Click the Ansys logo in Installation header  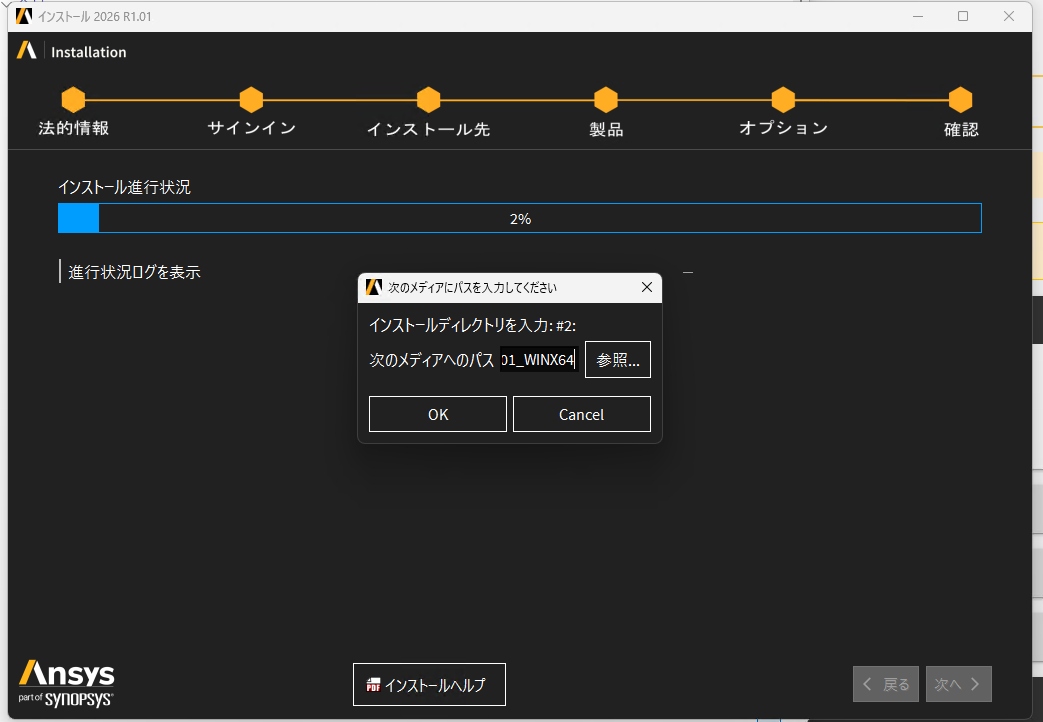click(27, 50)
